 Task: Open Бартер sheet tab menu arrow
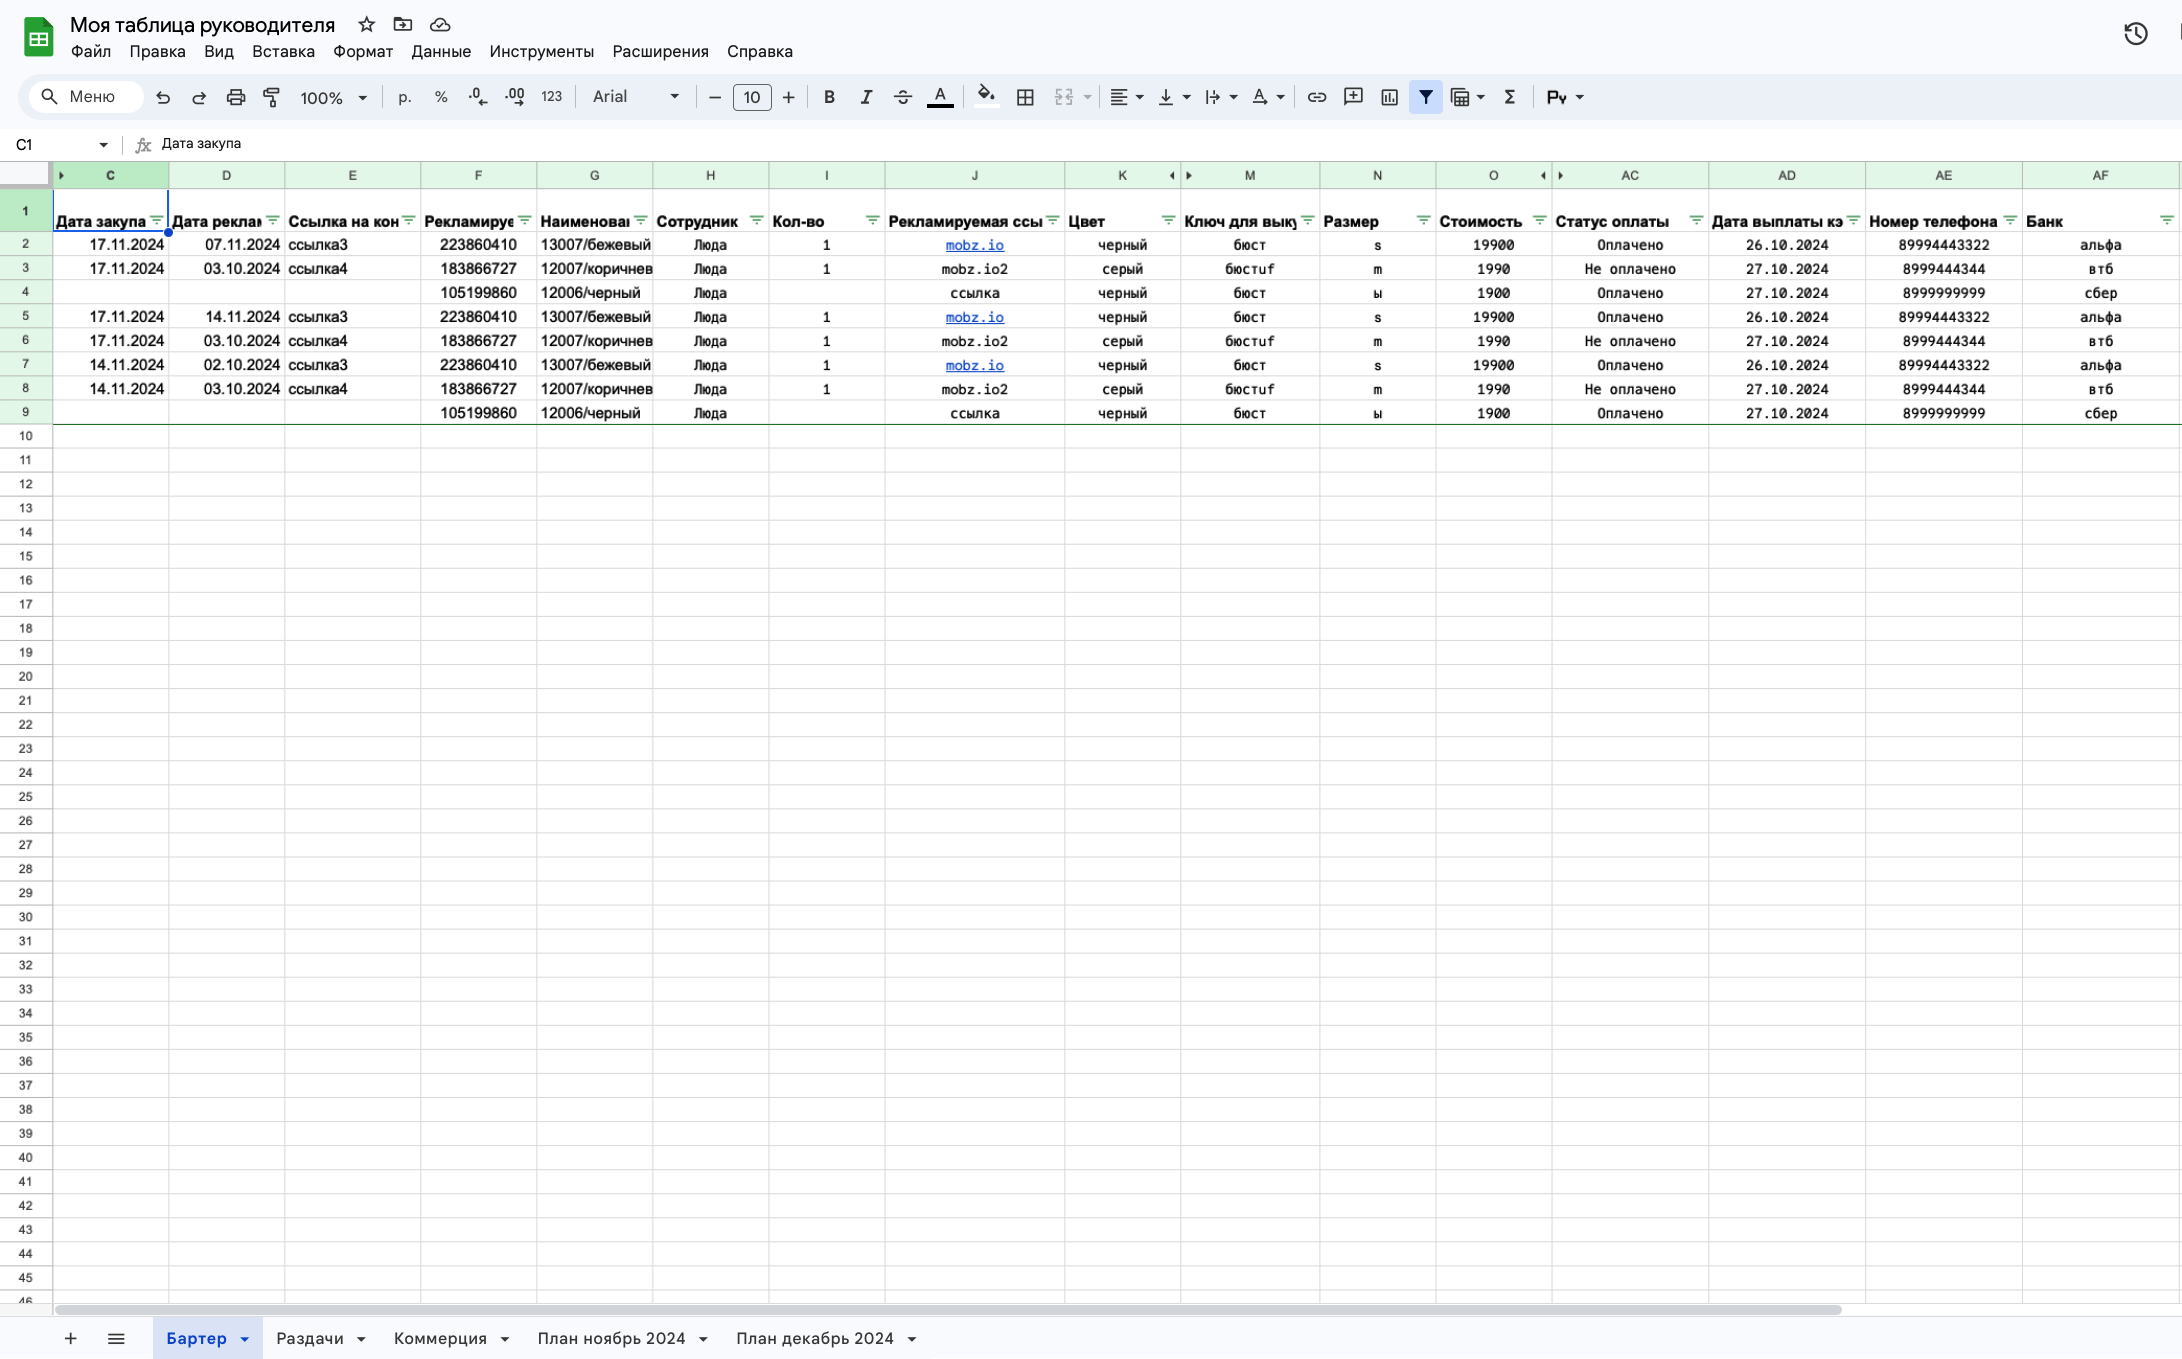(x=244, y=1339)
